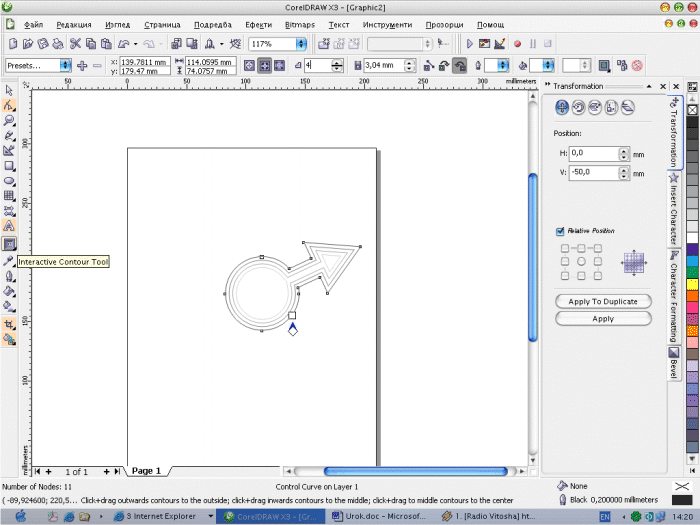This screenshot has width=700, height=525.
Task: Cut selection using scissors icon
Action: click(x=75, y=43)
